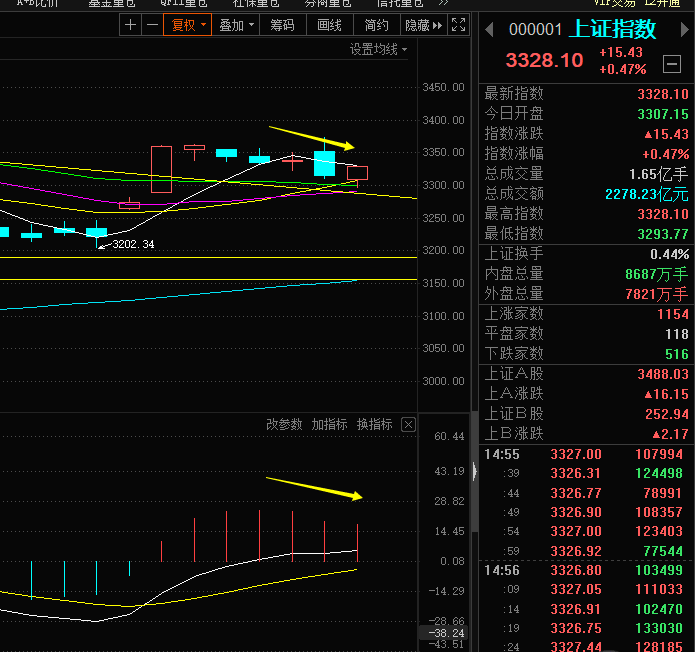This screenshot has height=652, width=695.
Task: Click the tick volume 133030
Action: tap(659, 629)
